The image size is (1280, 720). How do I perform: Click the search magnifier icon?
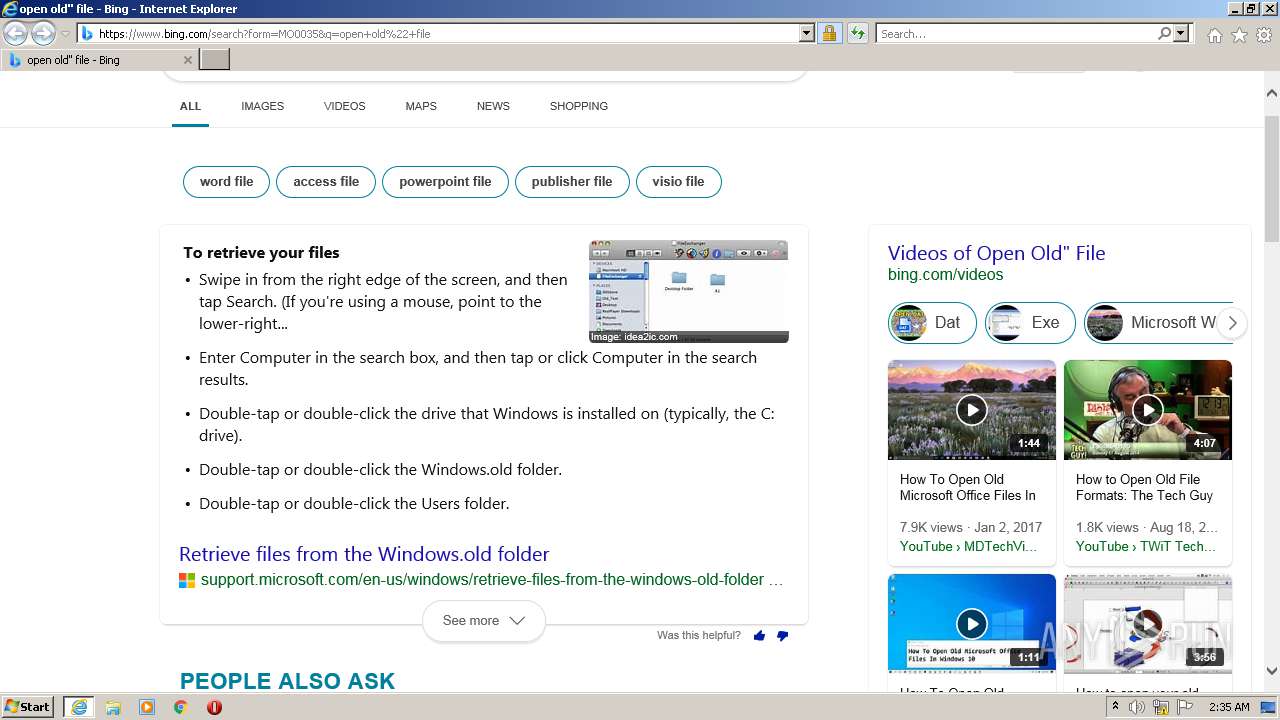1165,34
